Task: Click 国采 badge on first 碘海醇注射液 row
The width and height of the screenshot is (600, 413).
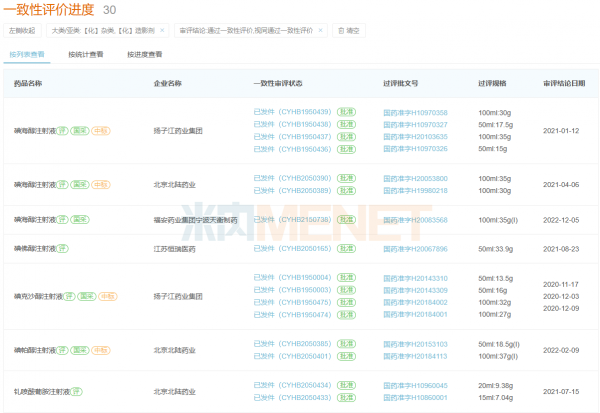Action: pos(80,131)
